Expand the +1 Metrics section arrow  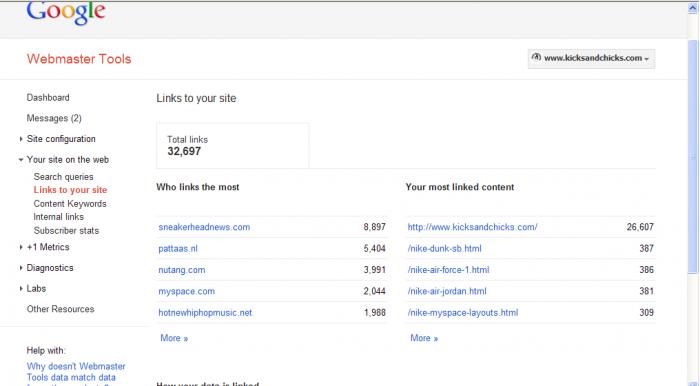[x=21, y=247]
